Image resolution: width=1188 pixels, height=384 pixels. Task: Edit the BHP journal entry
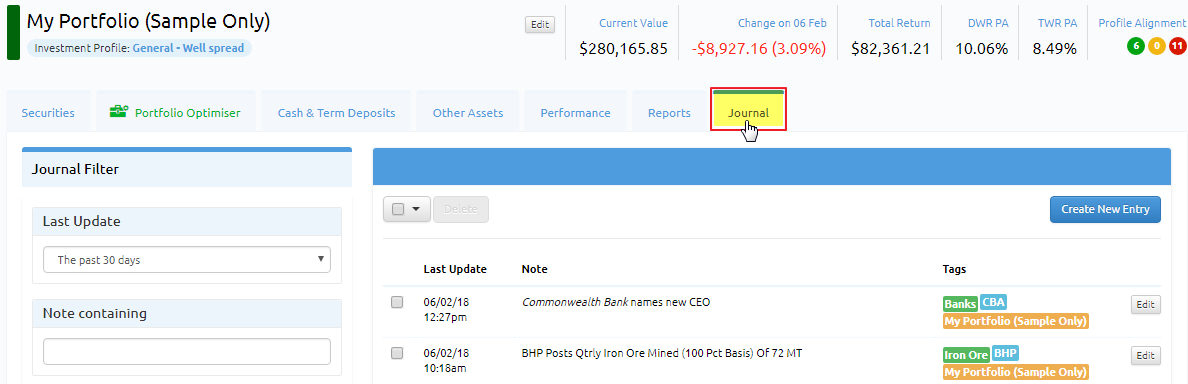pyautogui.click(x=1145, y=355)
